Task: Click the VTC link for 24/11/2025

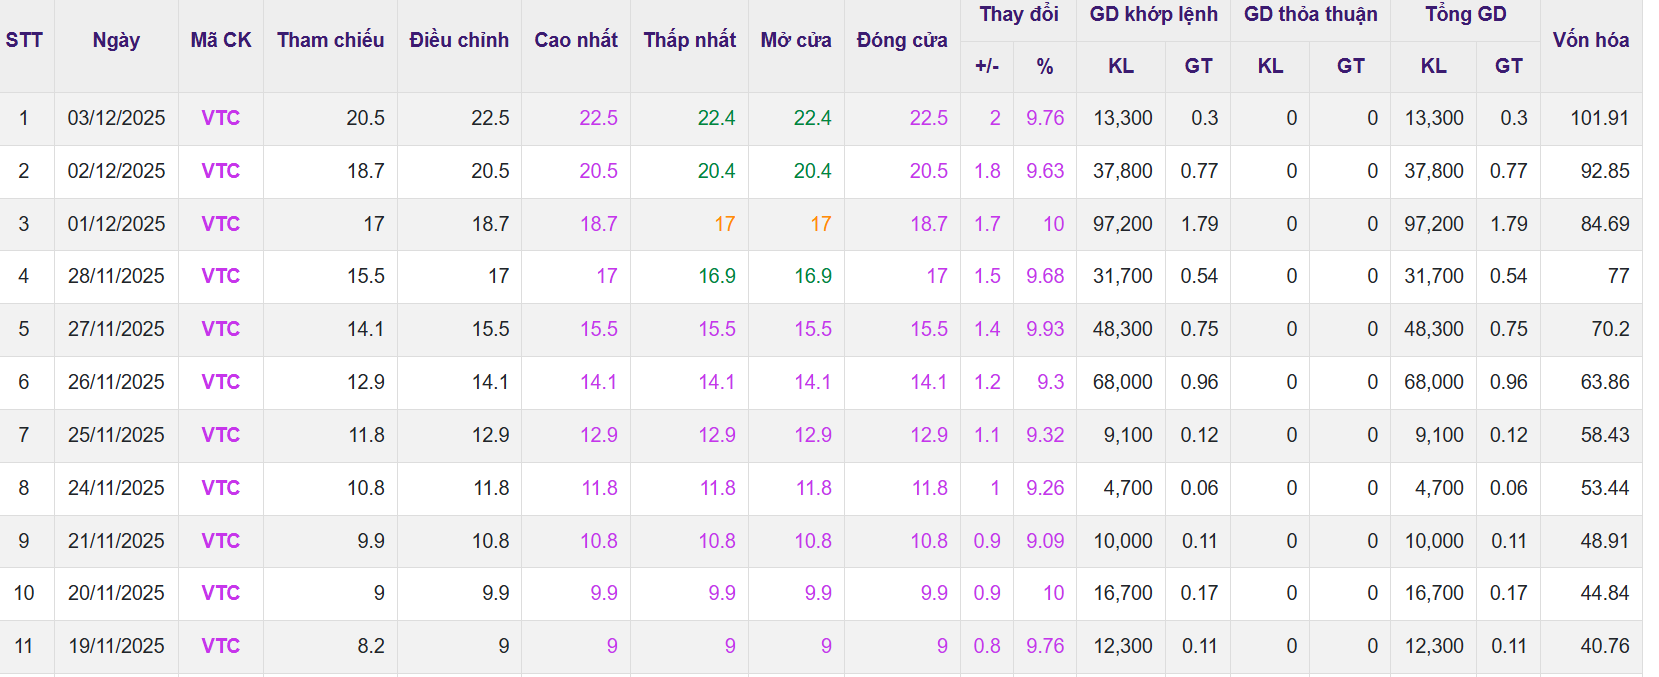Action: 220,488
